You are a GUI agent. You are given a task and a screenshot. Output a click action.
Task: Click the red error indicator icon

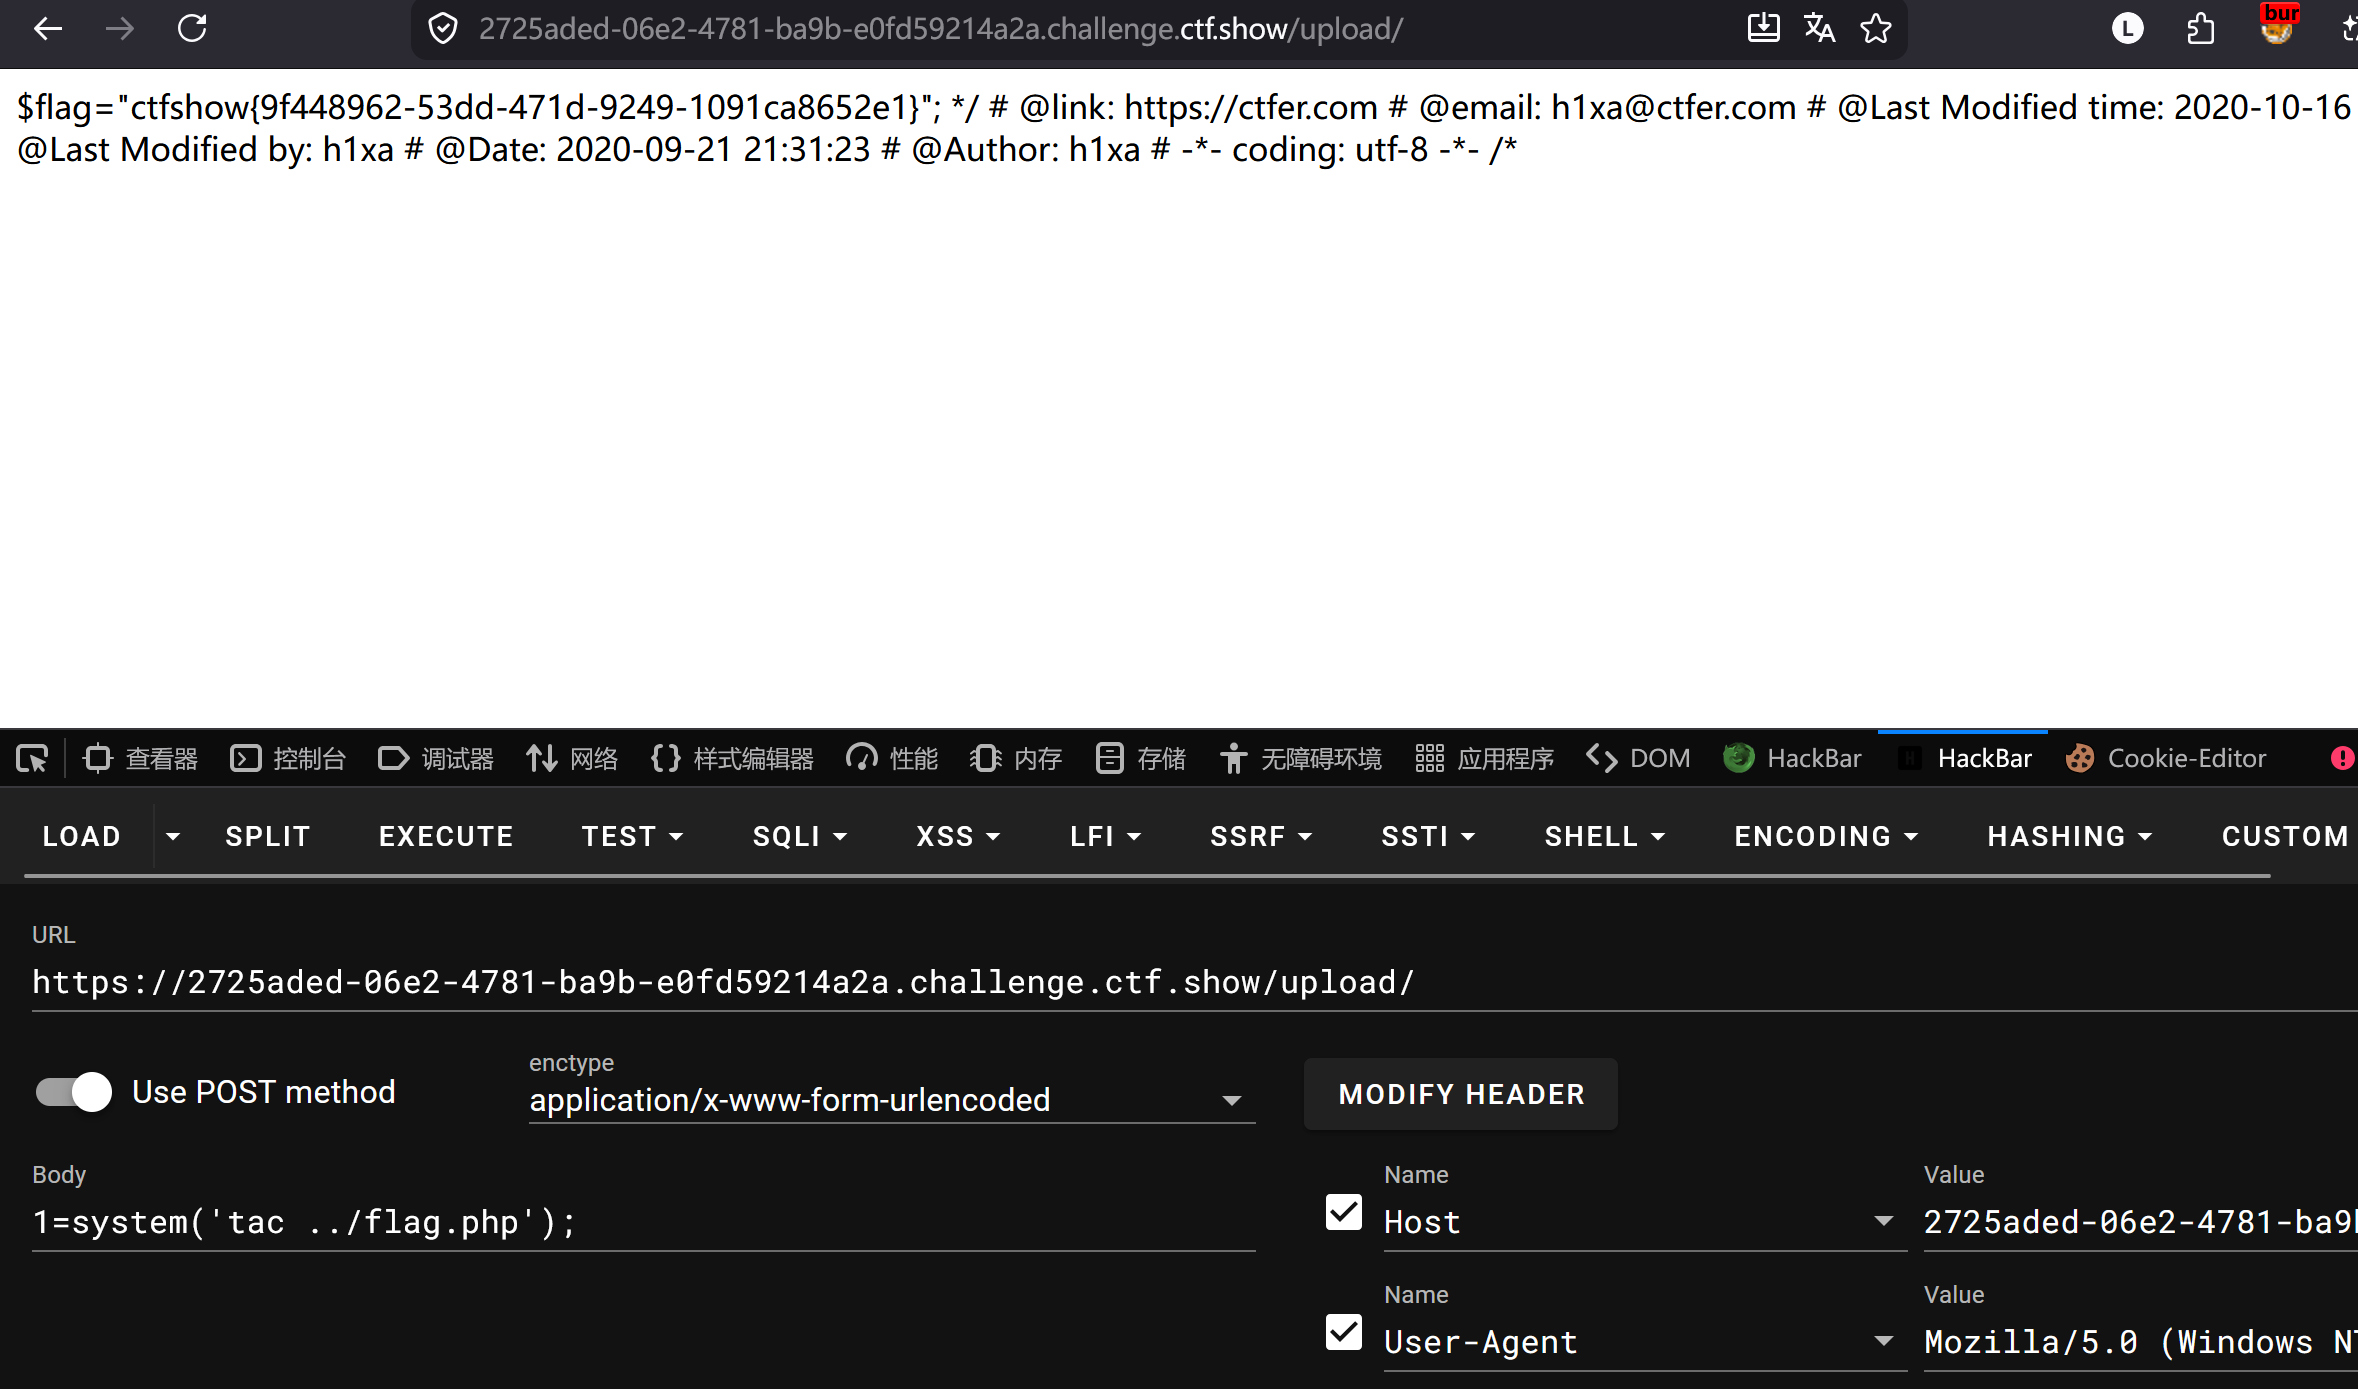[x=2342, y=759]
